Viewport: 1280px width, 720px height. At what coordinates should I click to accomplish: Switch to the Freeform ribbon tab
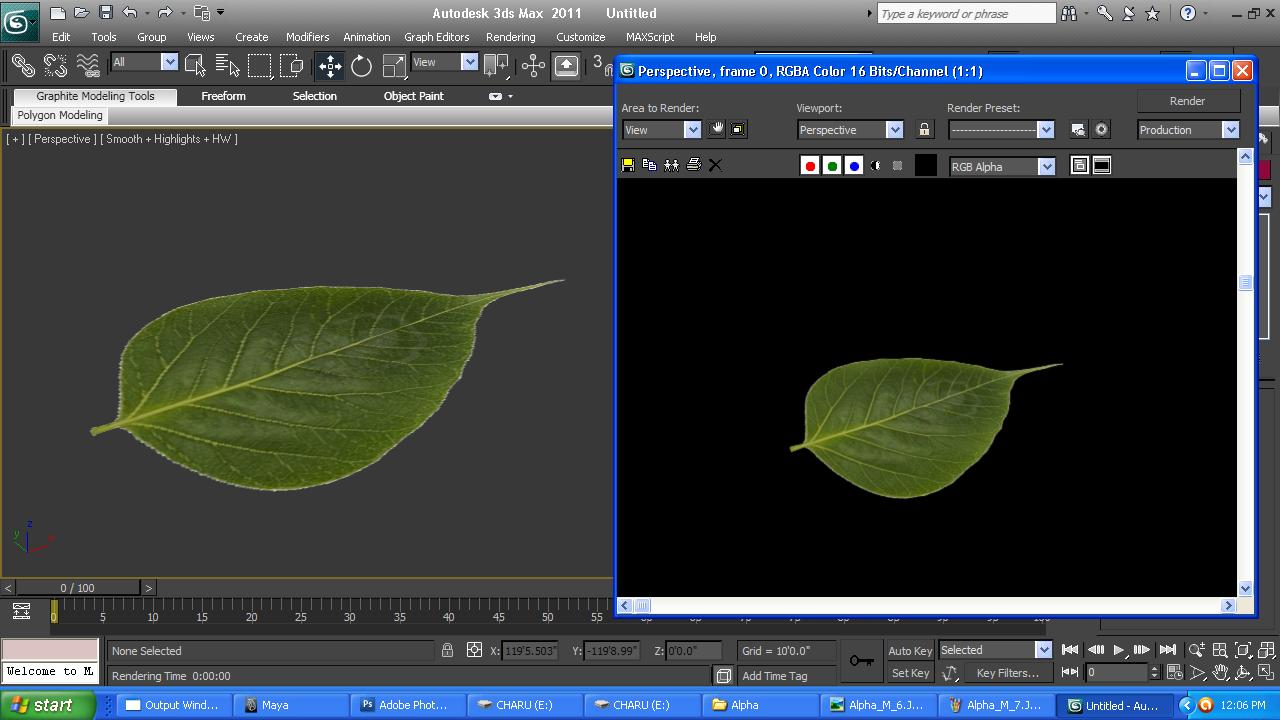[x=223, y=95]
